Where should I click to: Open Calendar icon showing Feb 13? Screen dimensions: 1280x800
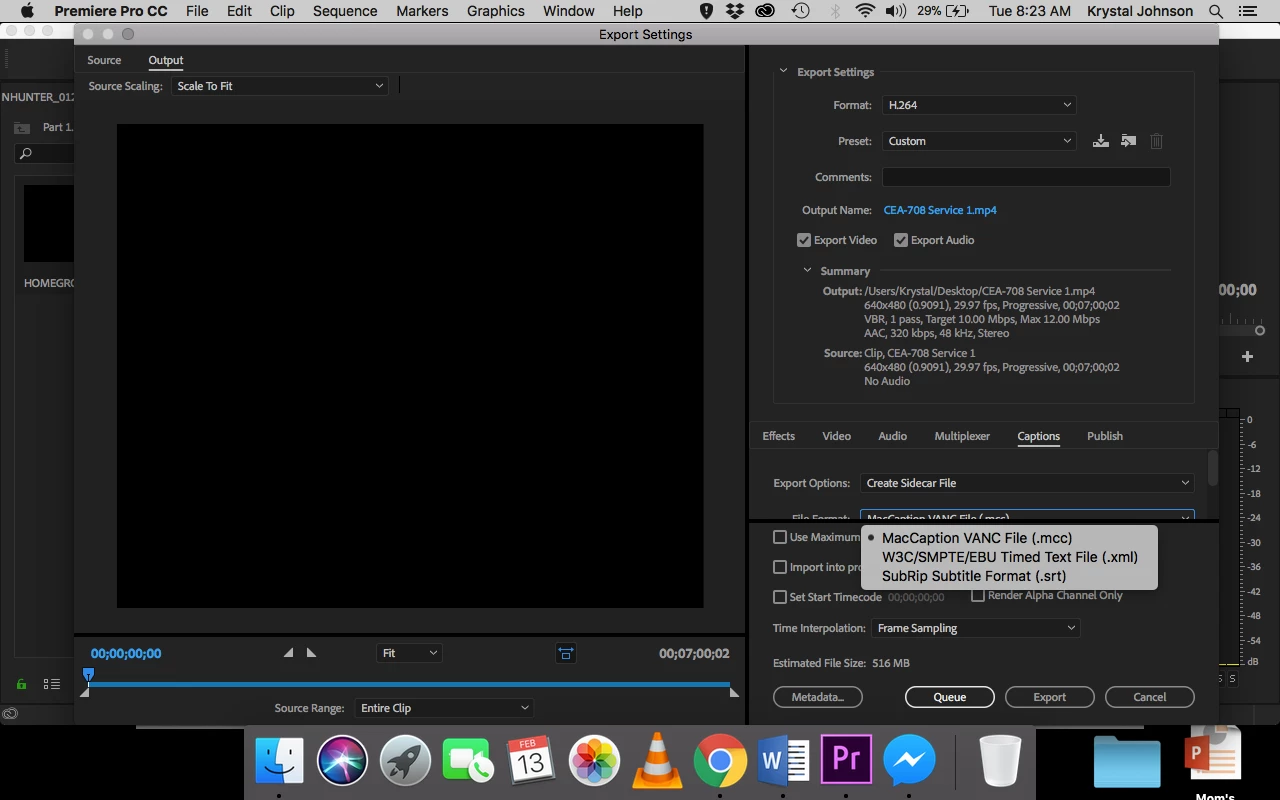(x=531, y=762)
